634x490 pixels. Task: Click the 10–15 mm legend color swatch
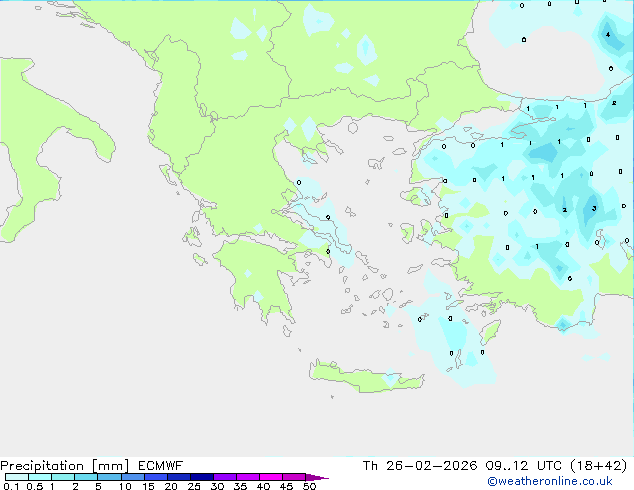click(133, 477)
